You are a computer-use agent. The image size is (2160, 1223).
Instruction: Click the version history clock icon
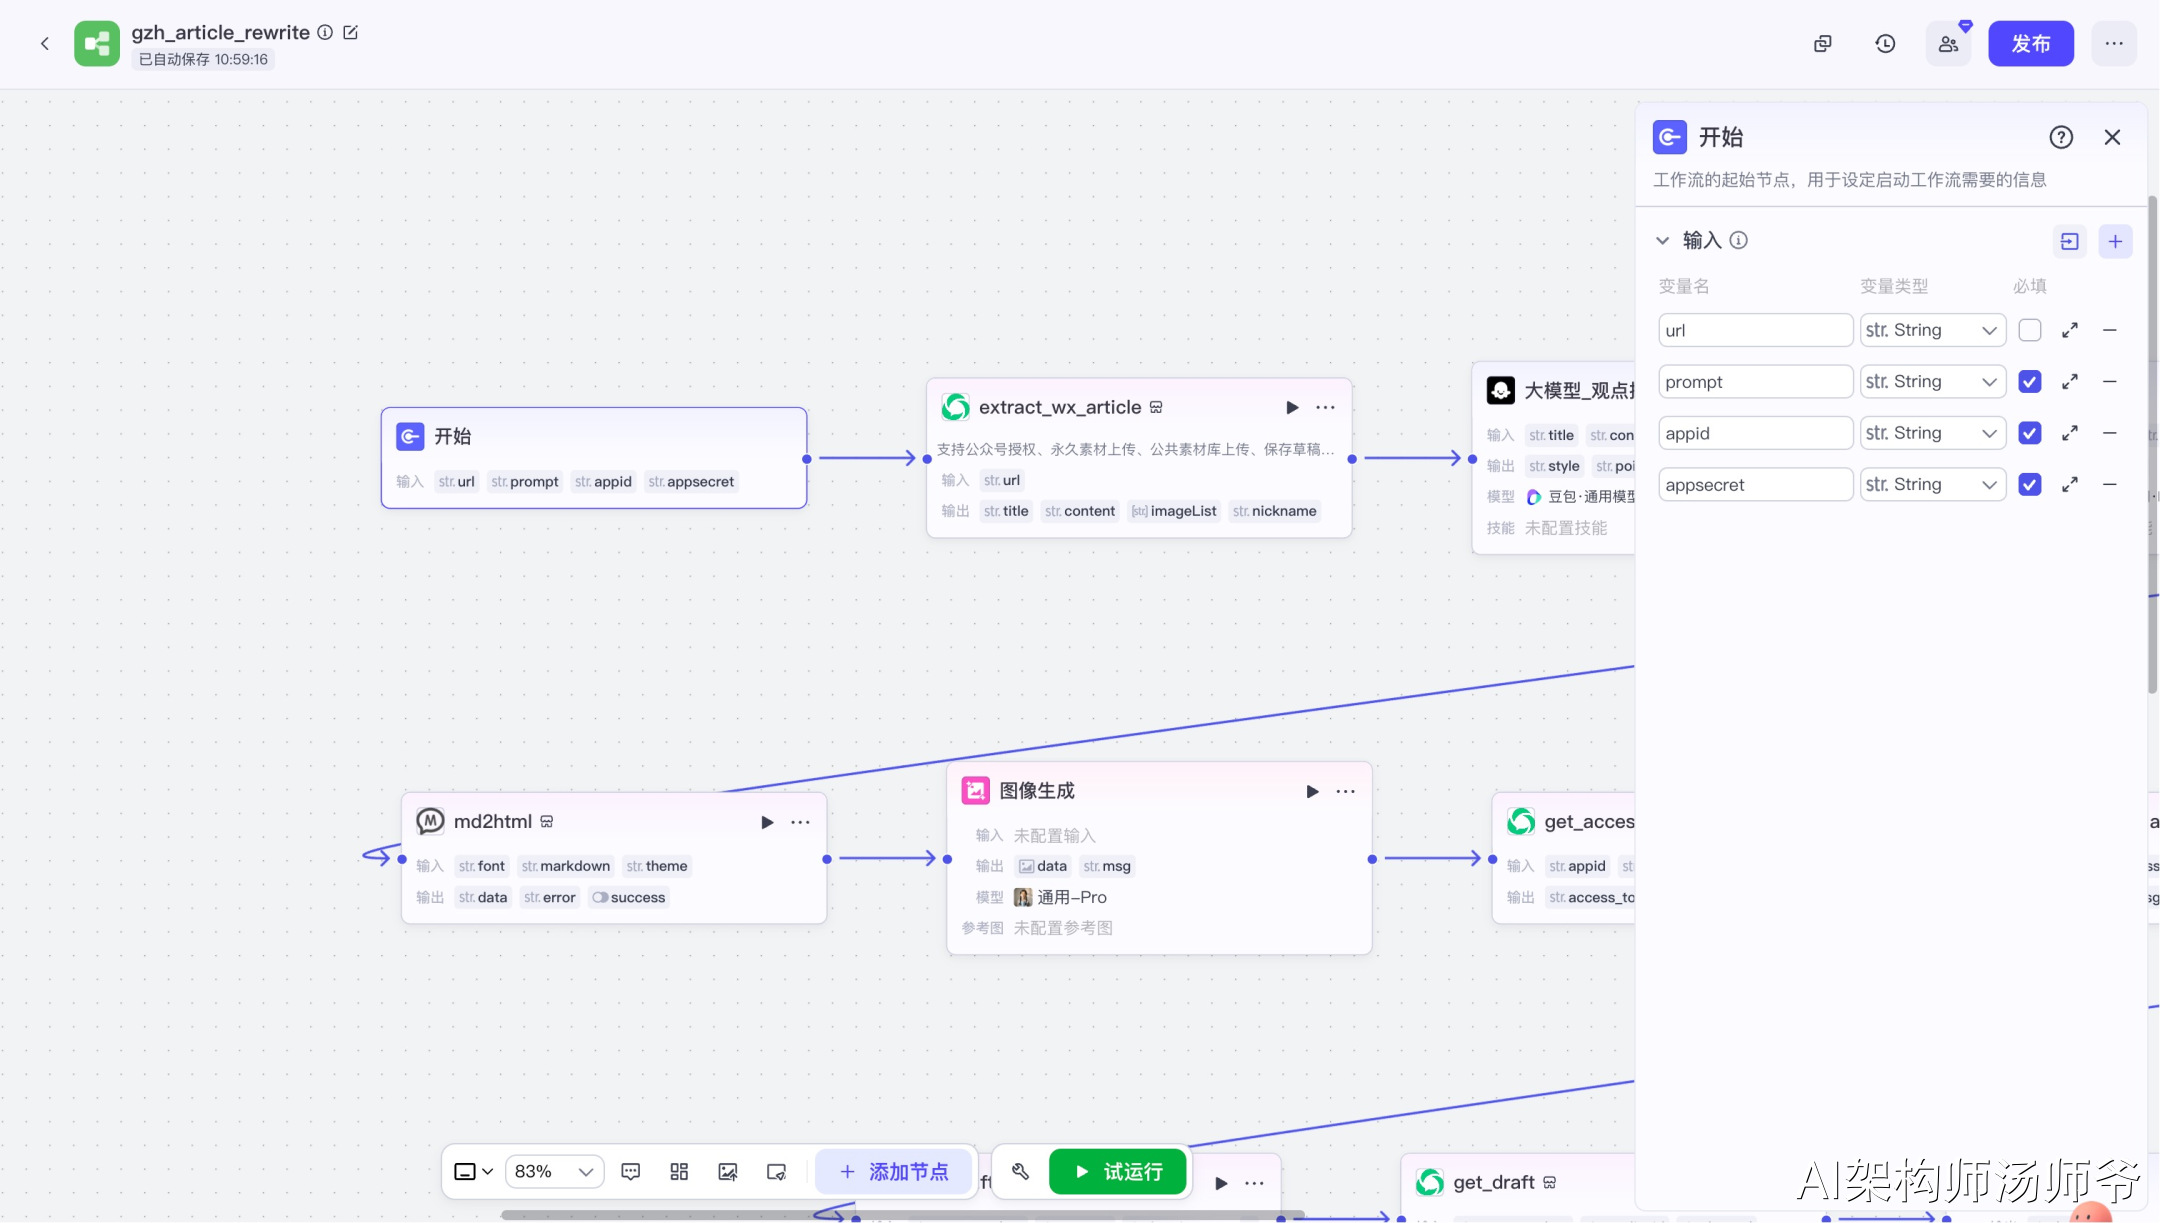tap(1885, 44)
